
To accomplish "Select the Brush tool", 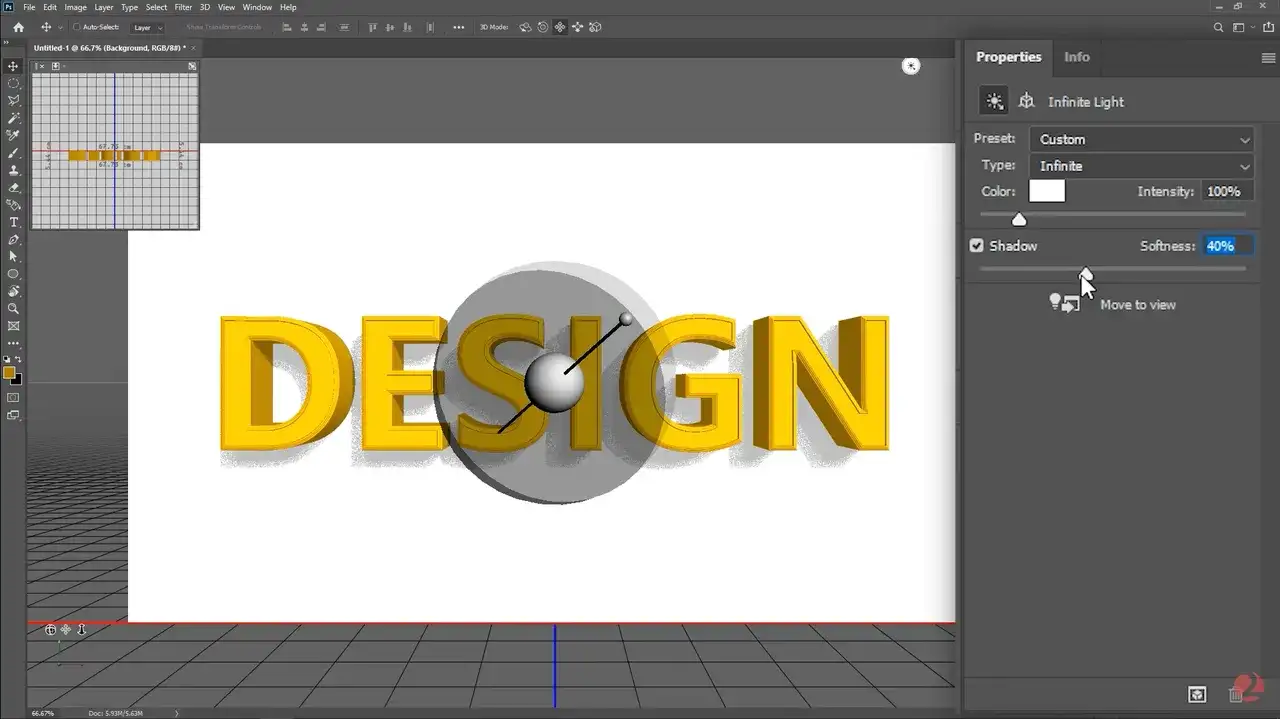I will pos(14,153).
